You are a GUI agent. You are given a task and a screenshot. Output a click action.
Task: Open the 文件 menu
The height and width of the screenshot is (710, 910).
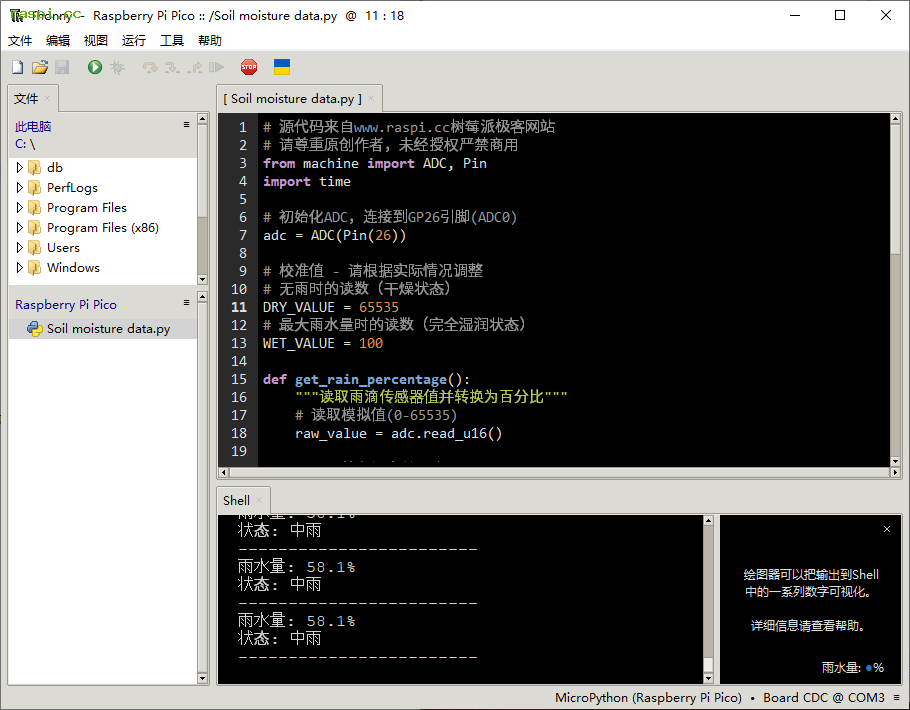pyautogui.click(x=20, y=41)
